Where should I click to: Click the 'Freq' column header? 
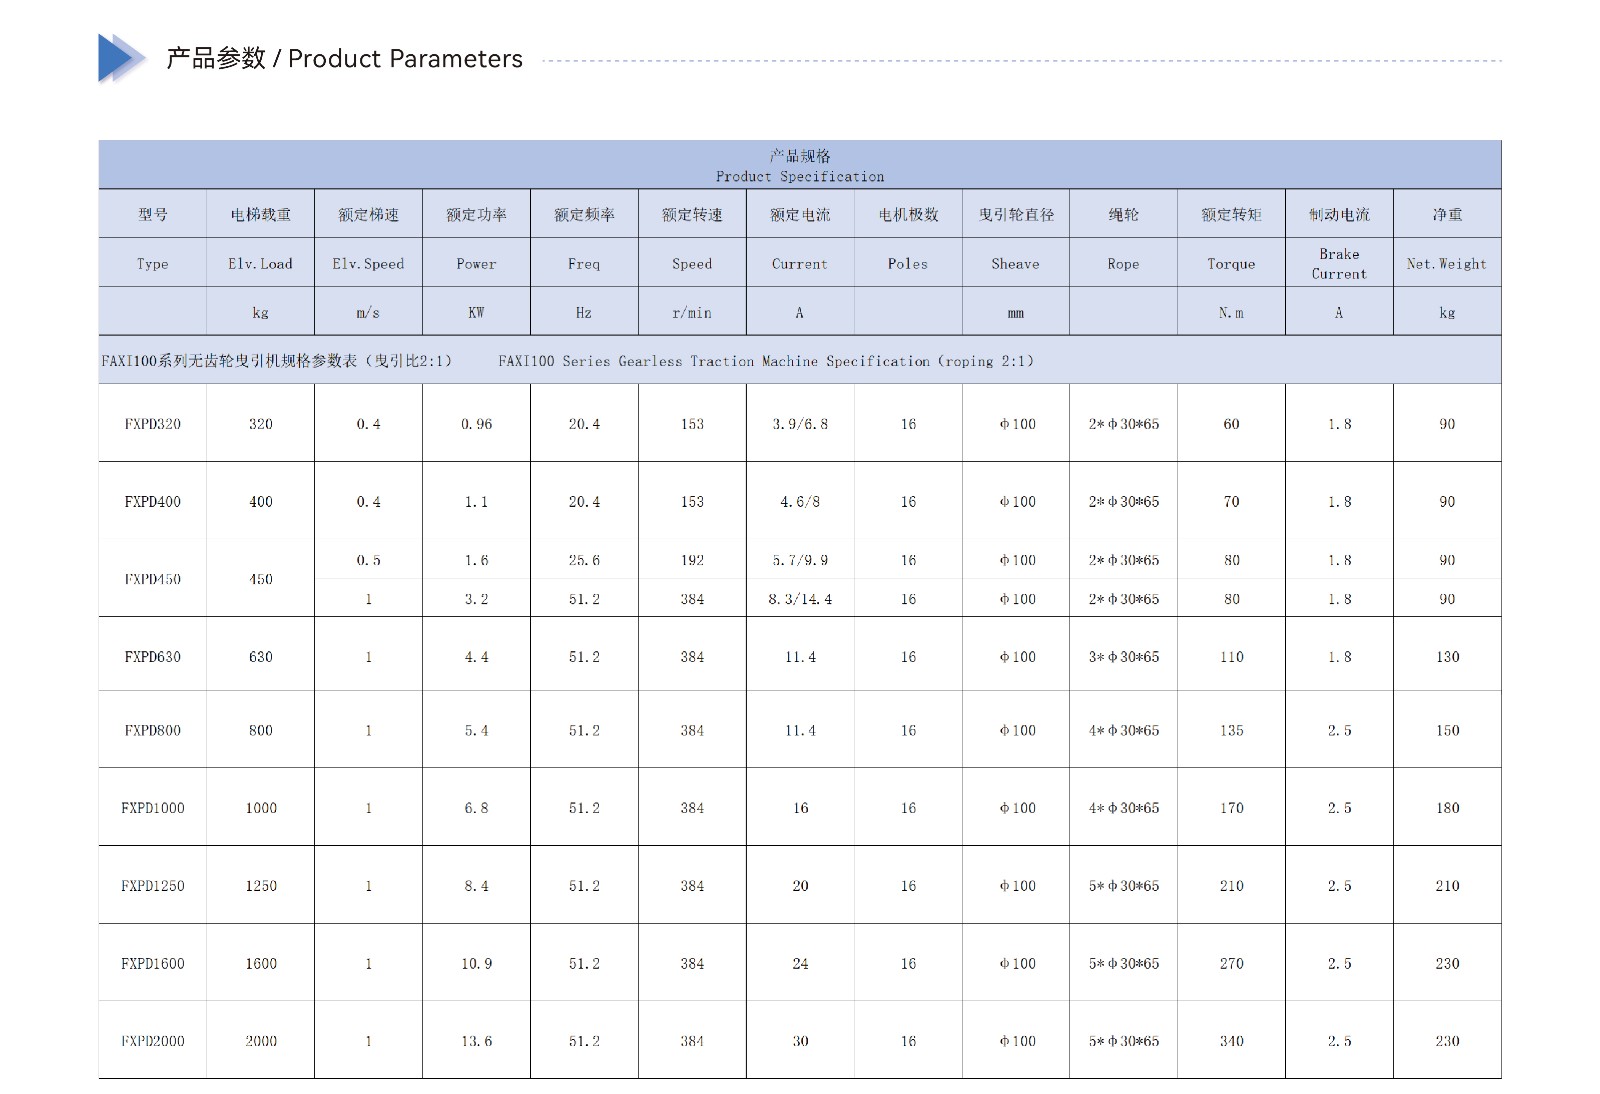click(x=584, y=264)
